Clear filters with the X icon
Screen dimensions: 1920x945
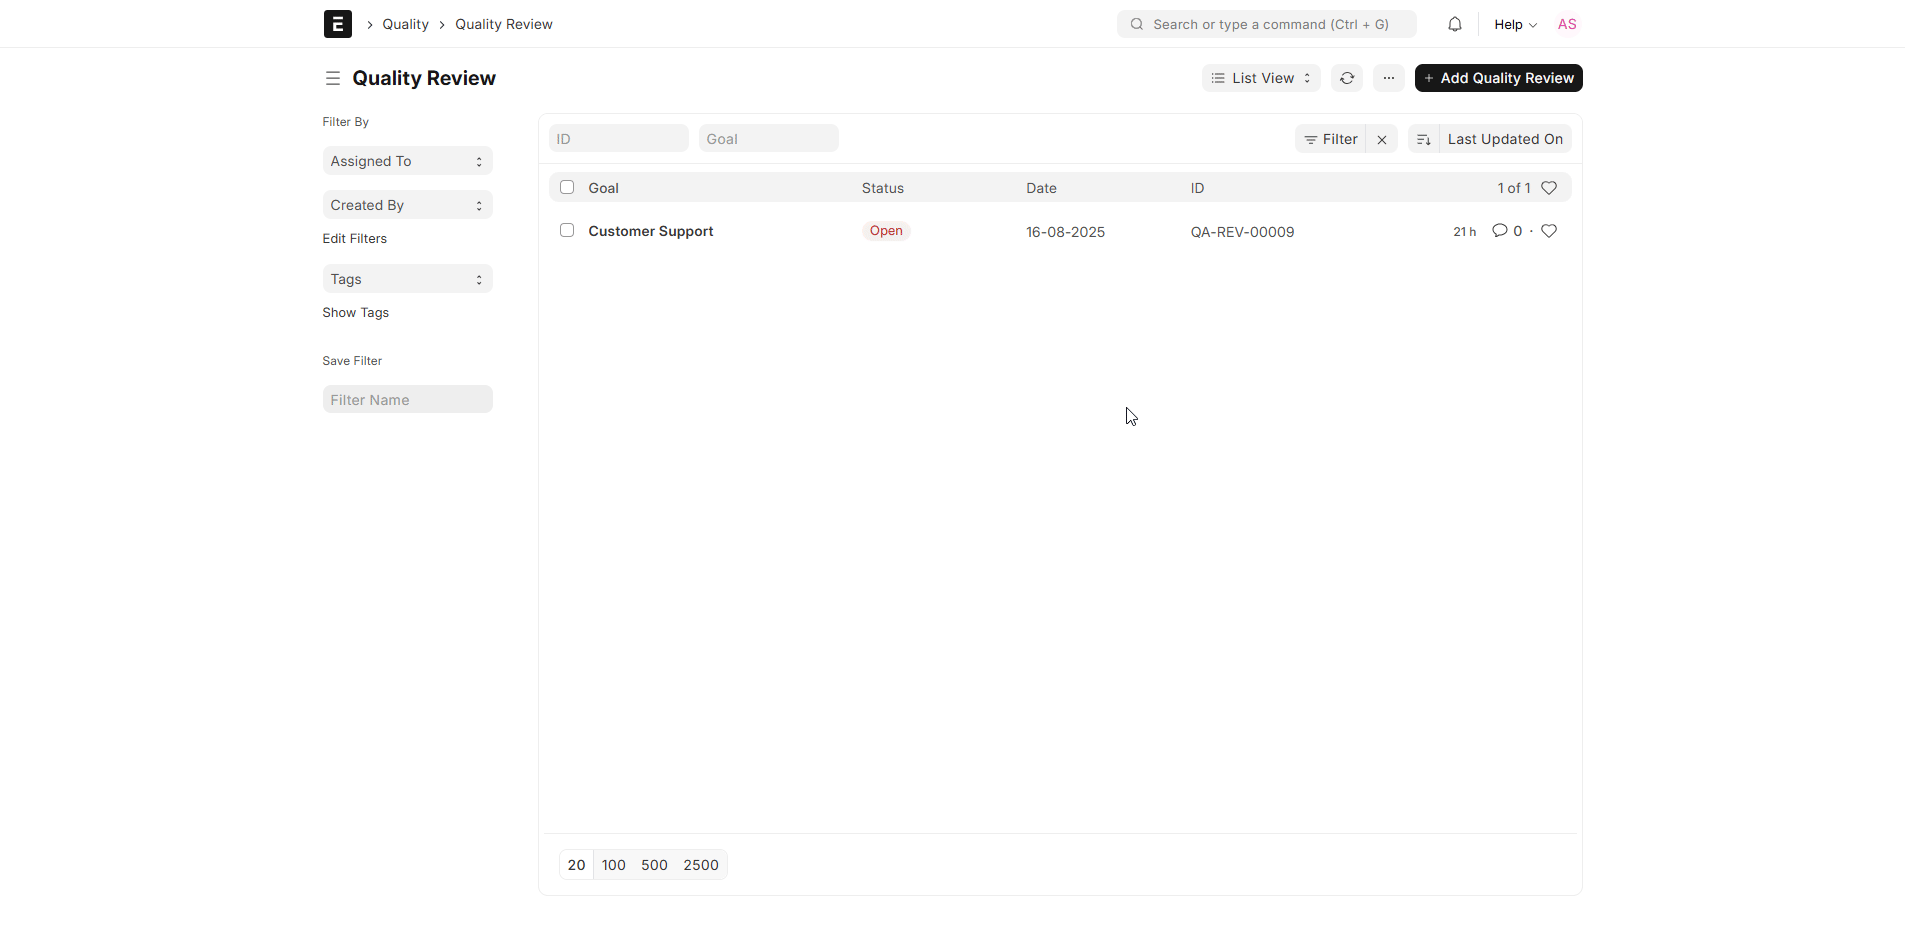[x=1382, y=139]
